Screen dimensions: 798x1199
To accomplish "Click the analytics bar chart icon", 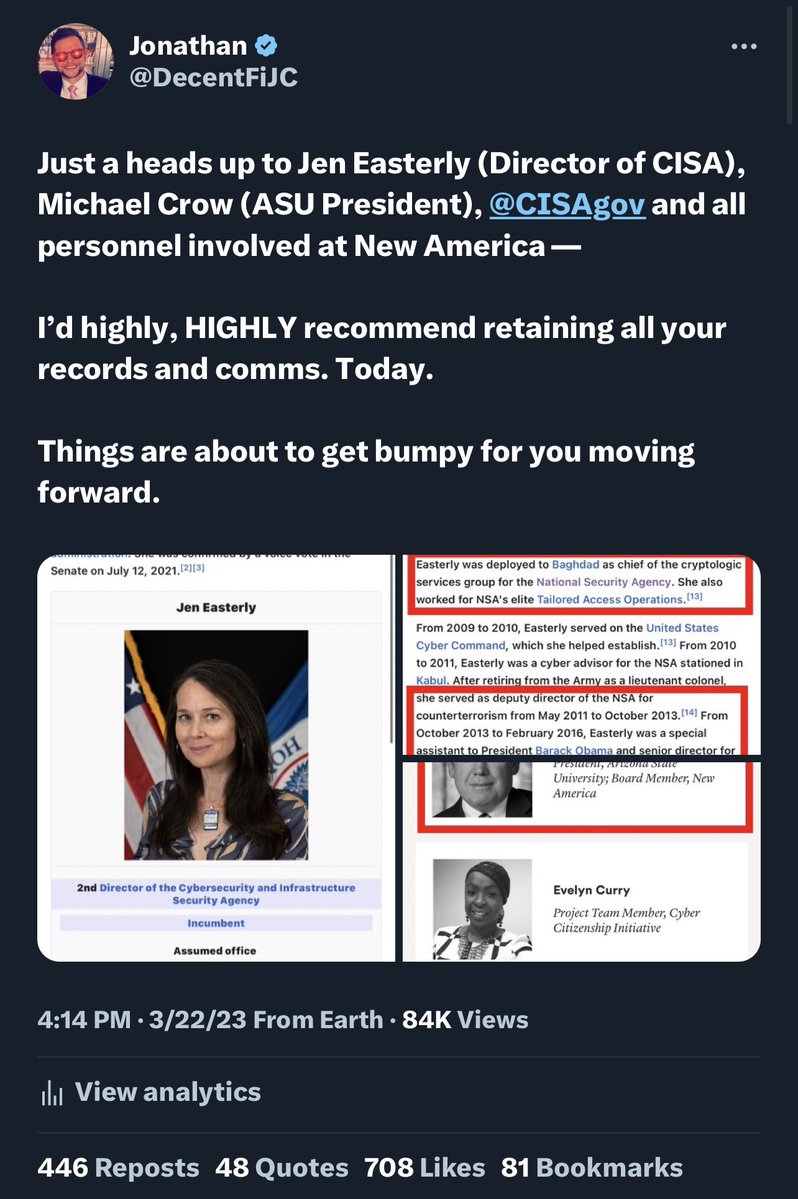I will pos(51,1093).
